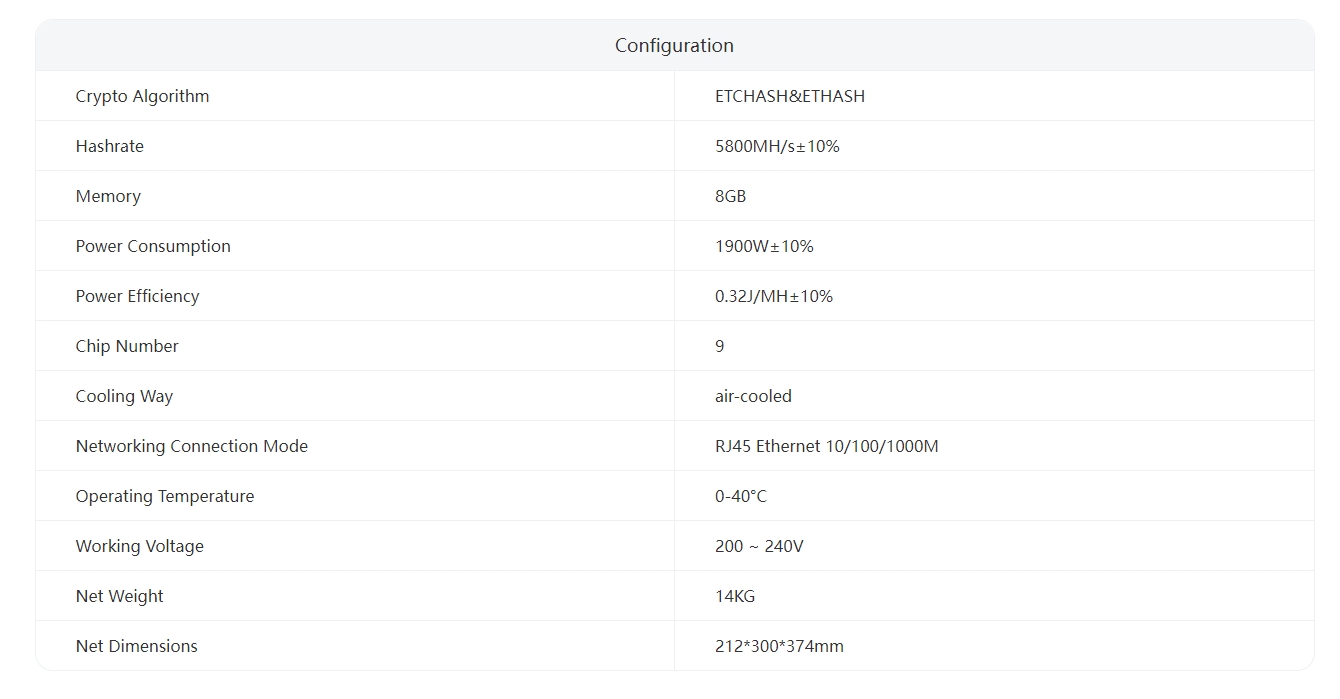The width and height of the screenshot is (1340, 699).
Task: Click the 14KG weight value
Action: click(735, 596)
